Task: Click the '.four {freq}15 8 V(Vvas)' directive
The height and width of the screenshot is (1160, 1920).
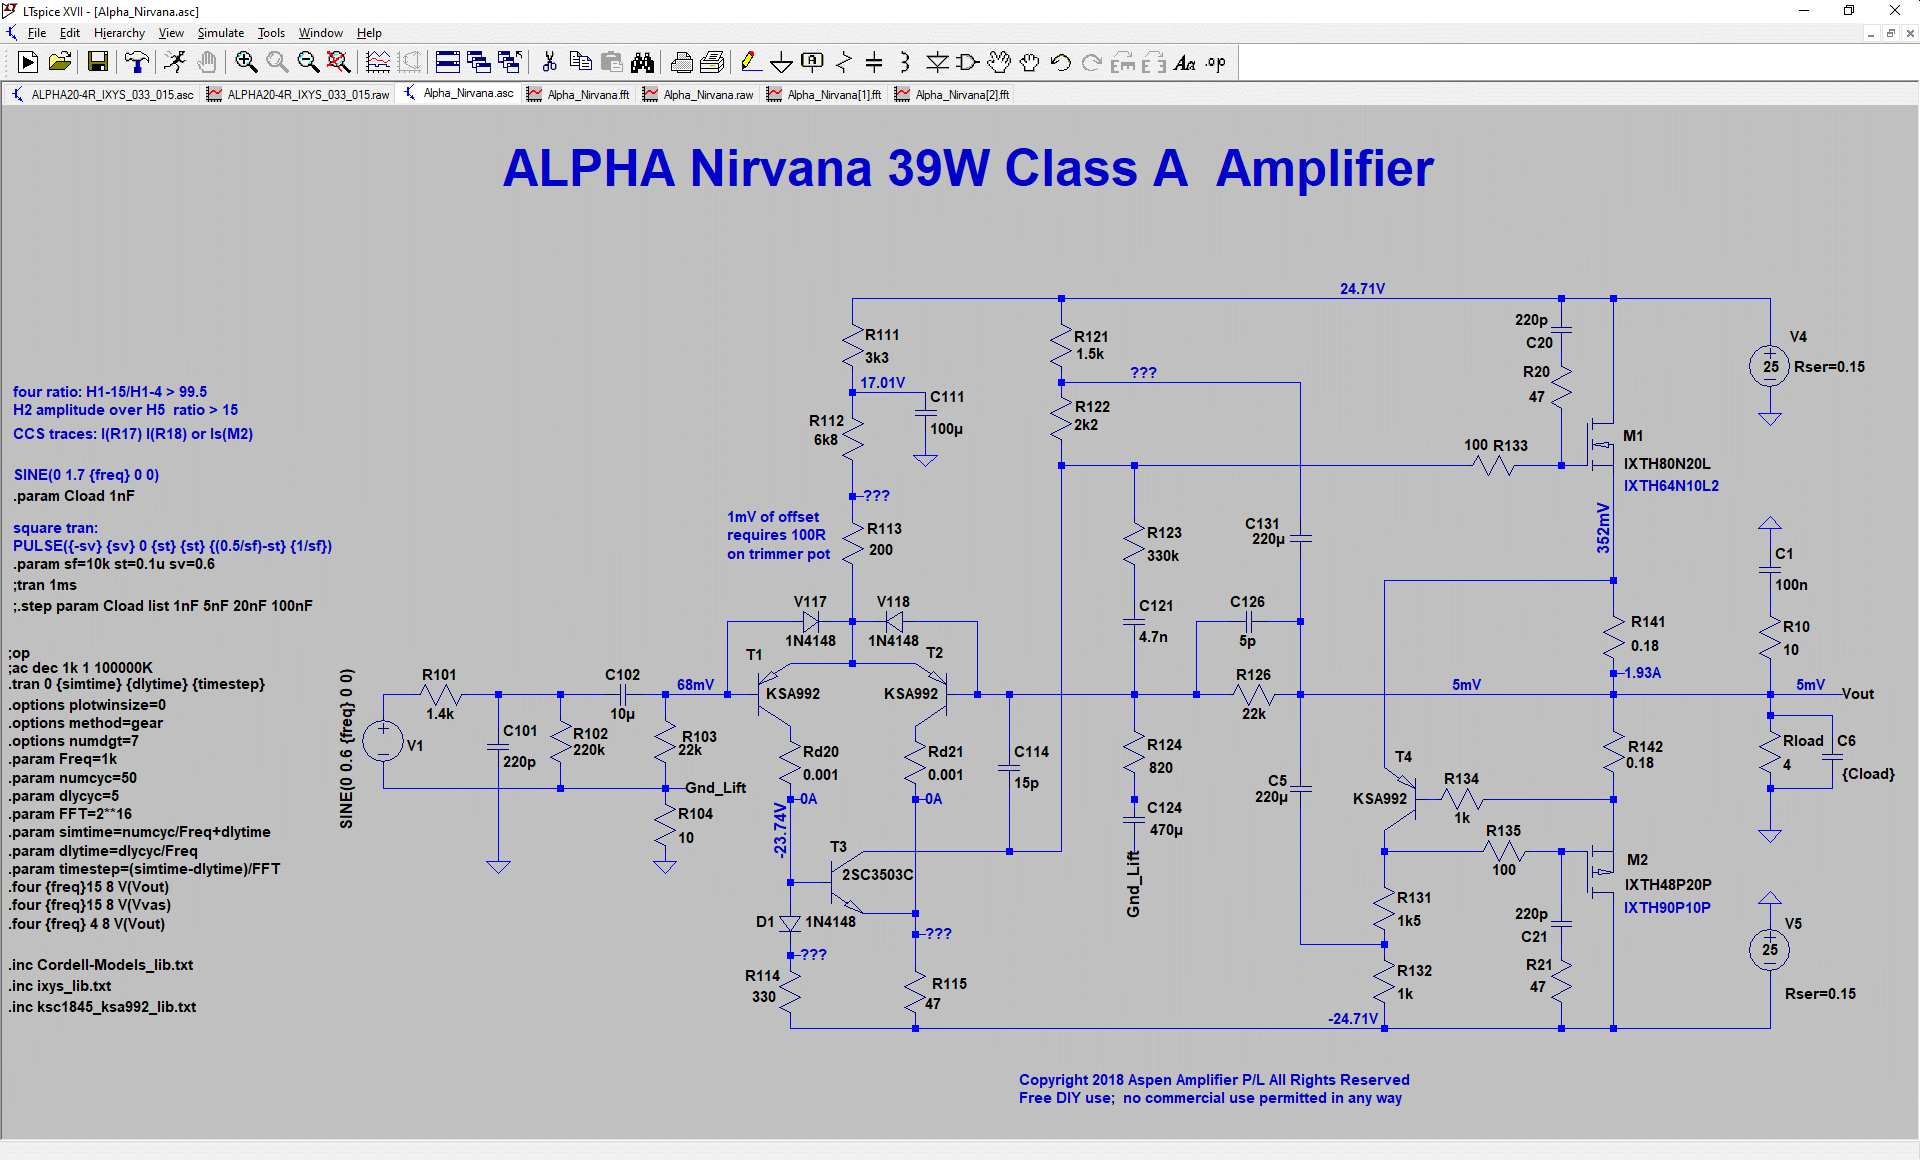Action: click(90, 905)
